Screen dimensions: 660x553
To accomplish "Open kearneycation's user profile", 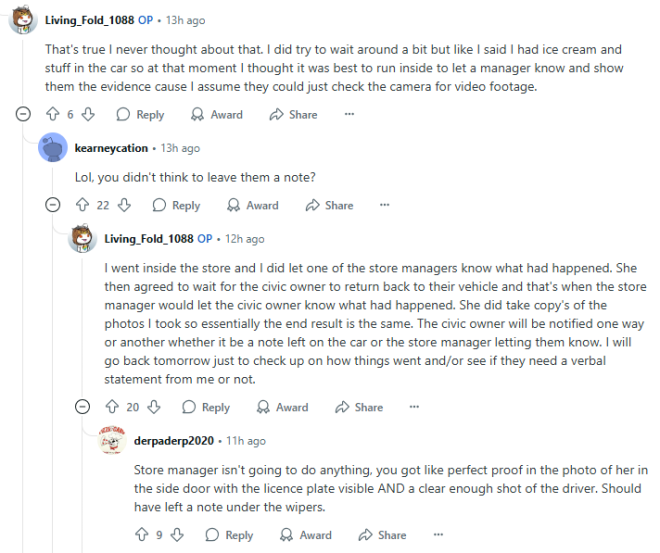I will 111,148.
